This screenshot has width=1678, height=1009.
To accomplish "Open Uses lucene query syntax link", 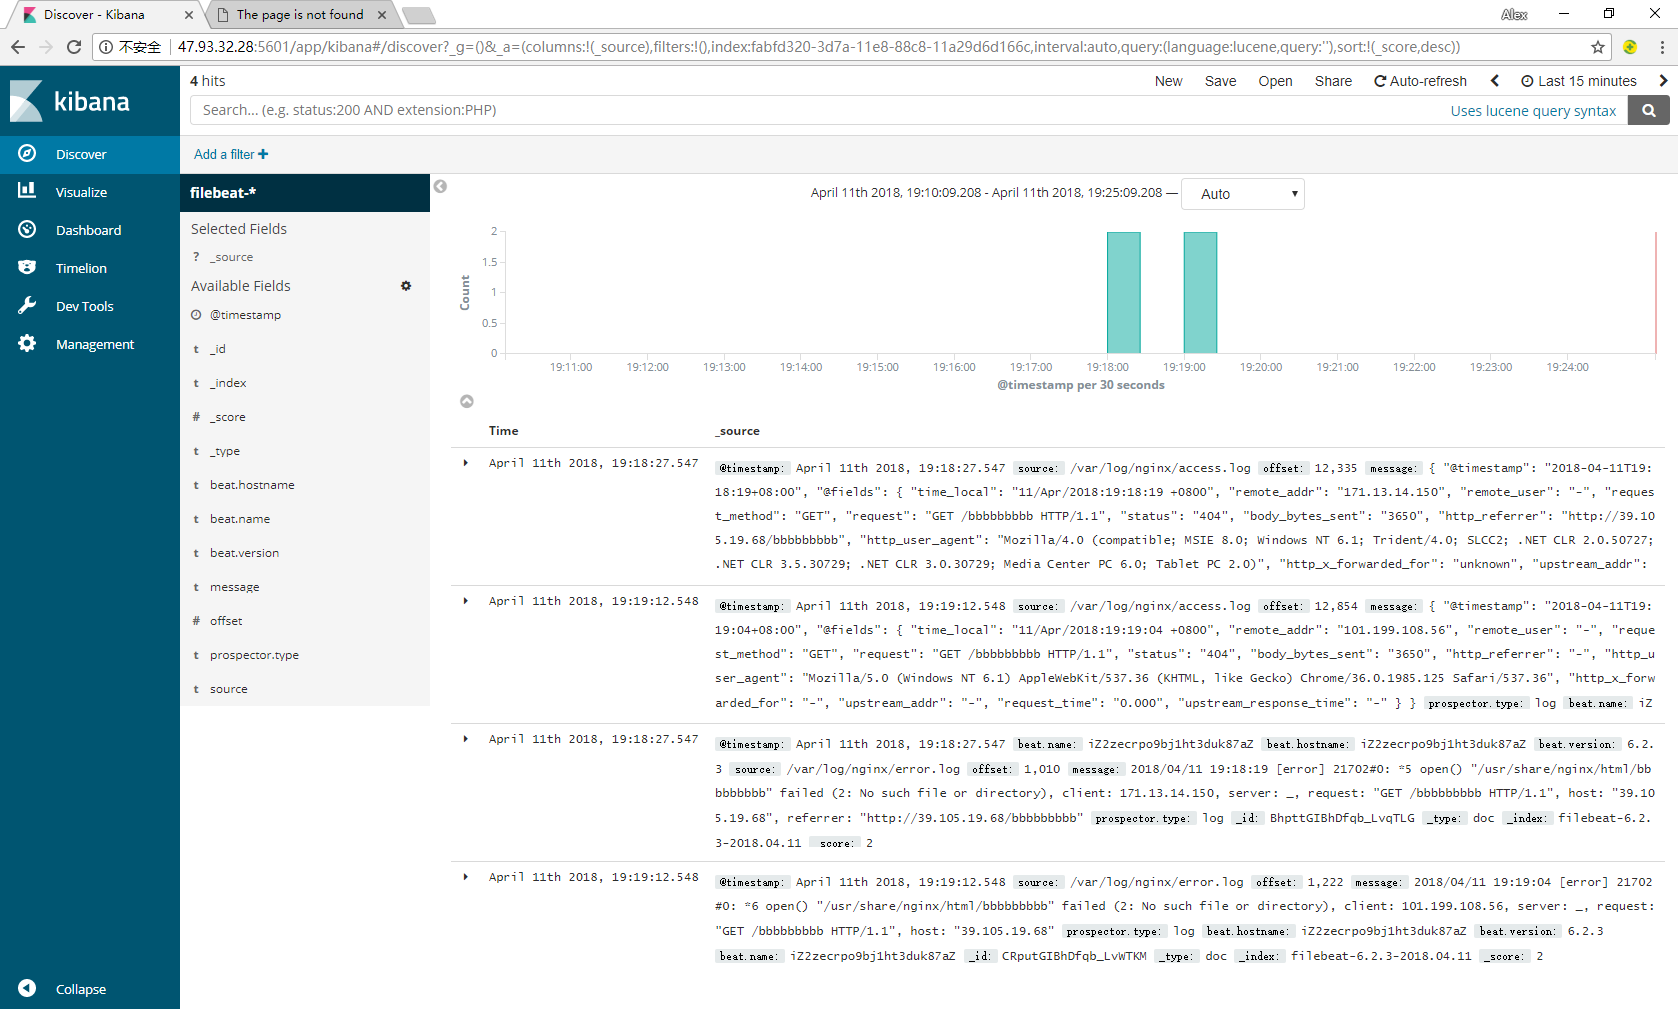I will (x=1533, y=110).
